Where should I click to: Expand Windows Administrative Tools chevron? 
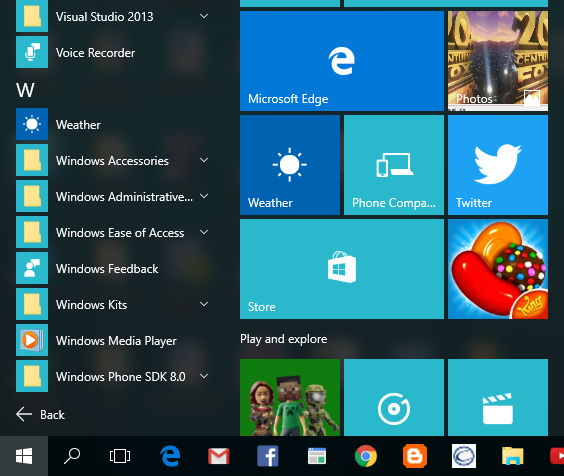pyautogui.click(x=204, y=196)
